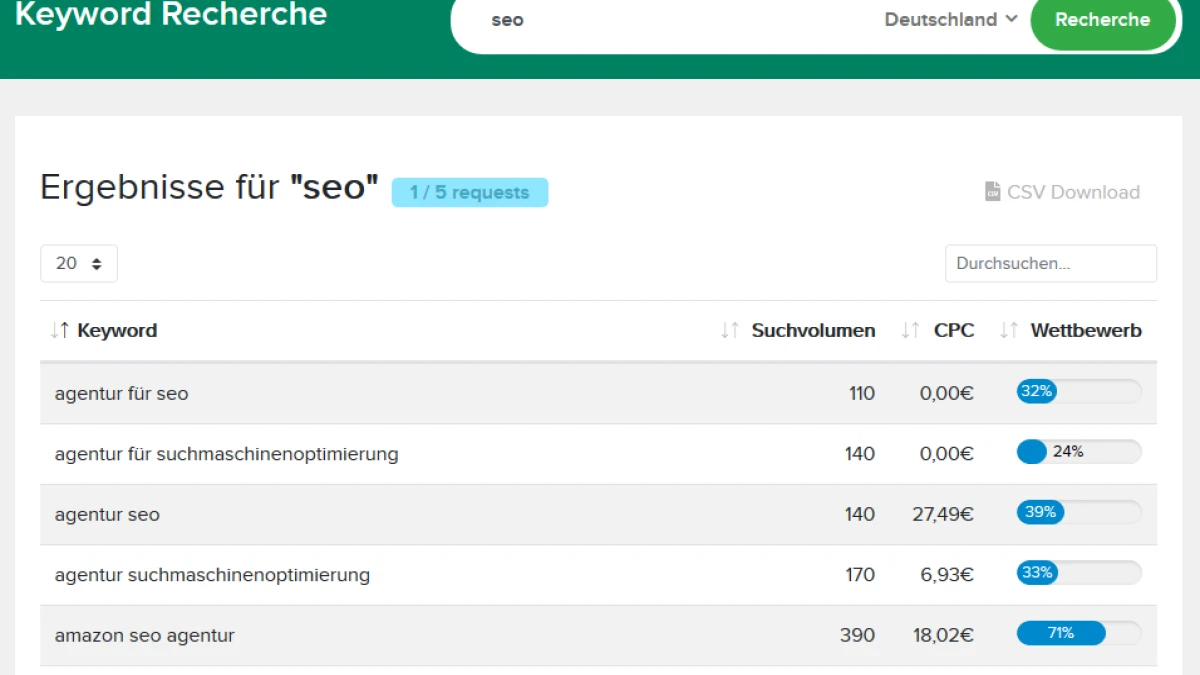Select keyword 'agentur für seo'

[121, 394]
